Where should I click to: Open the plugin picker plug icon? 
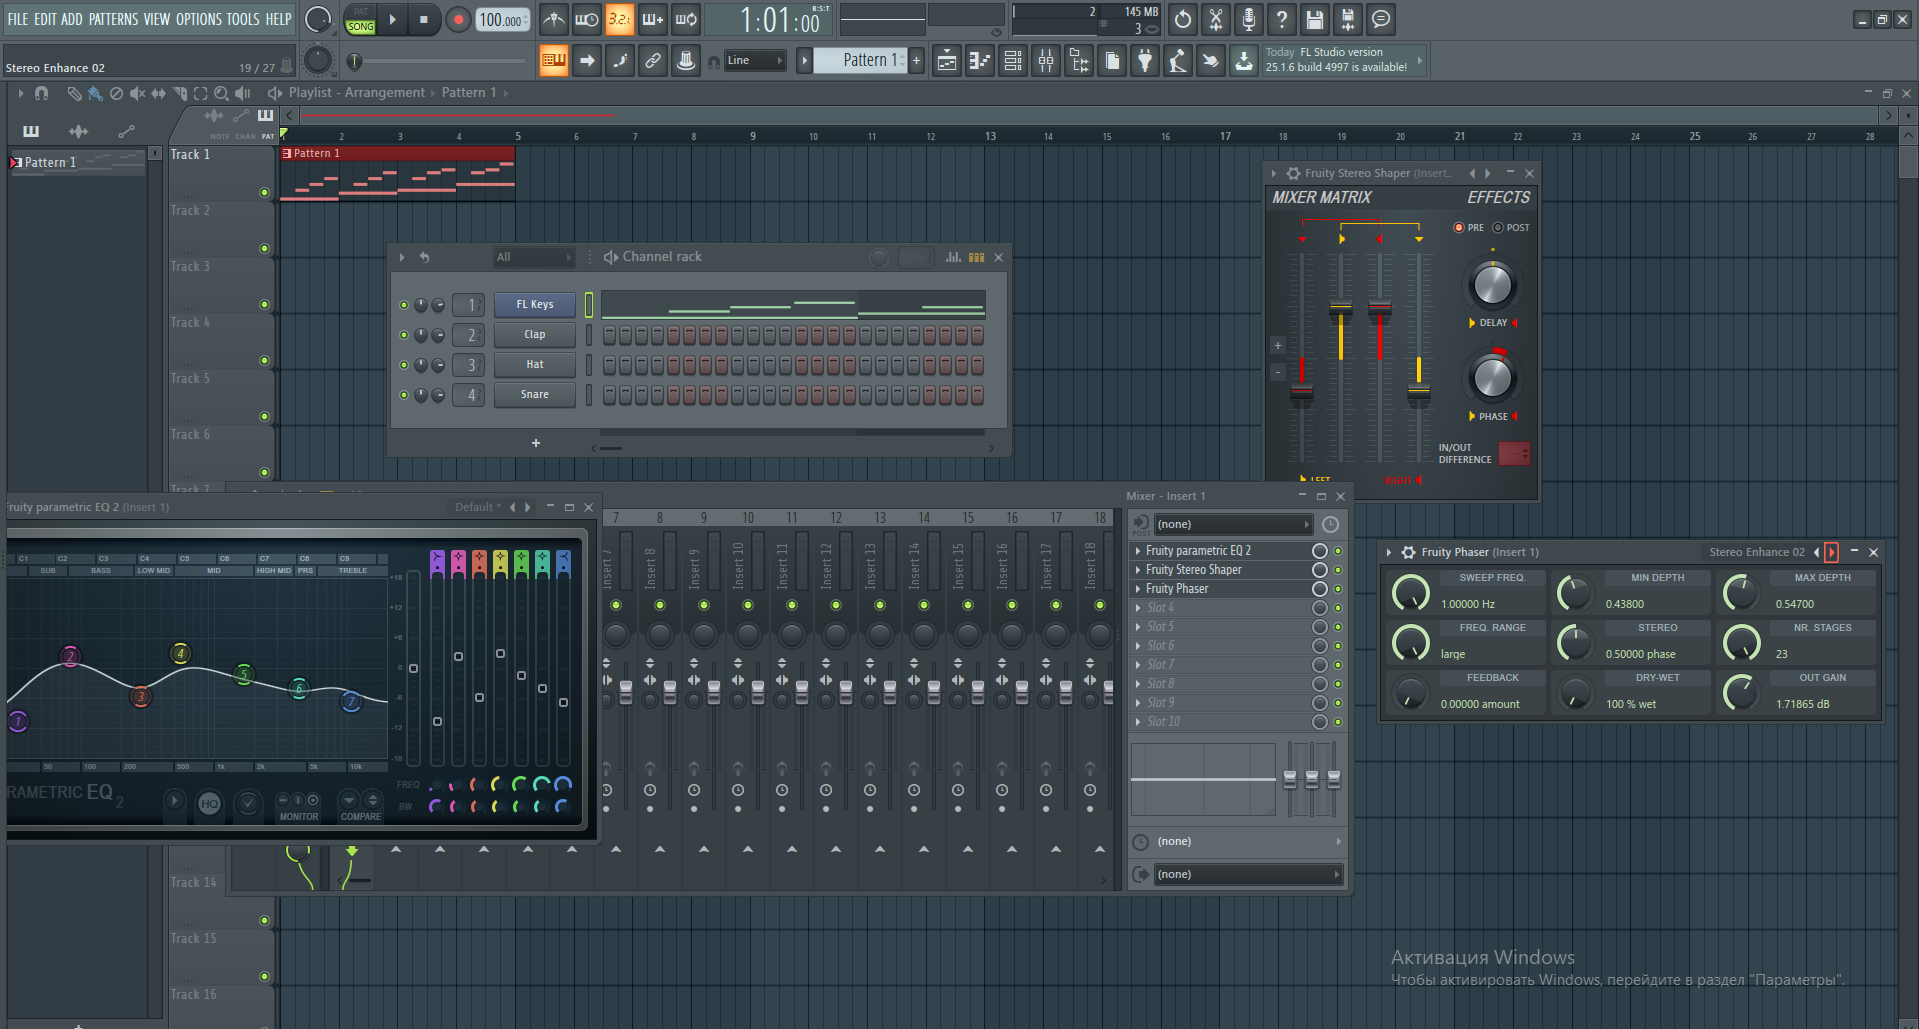[x=1144, y=61]
